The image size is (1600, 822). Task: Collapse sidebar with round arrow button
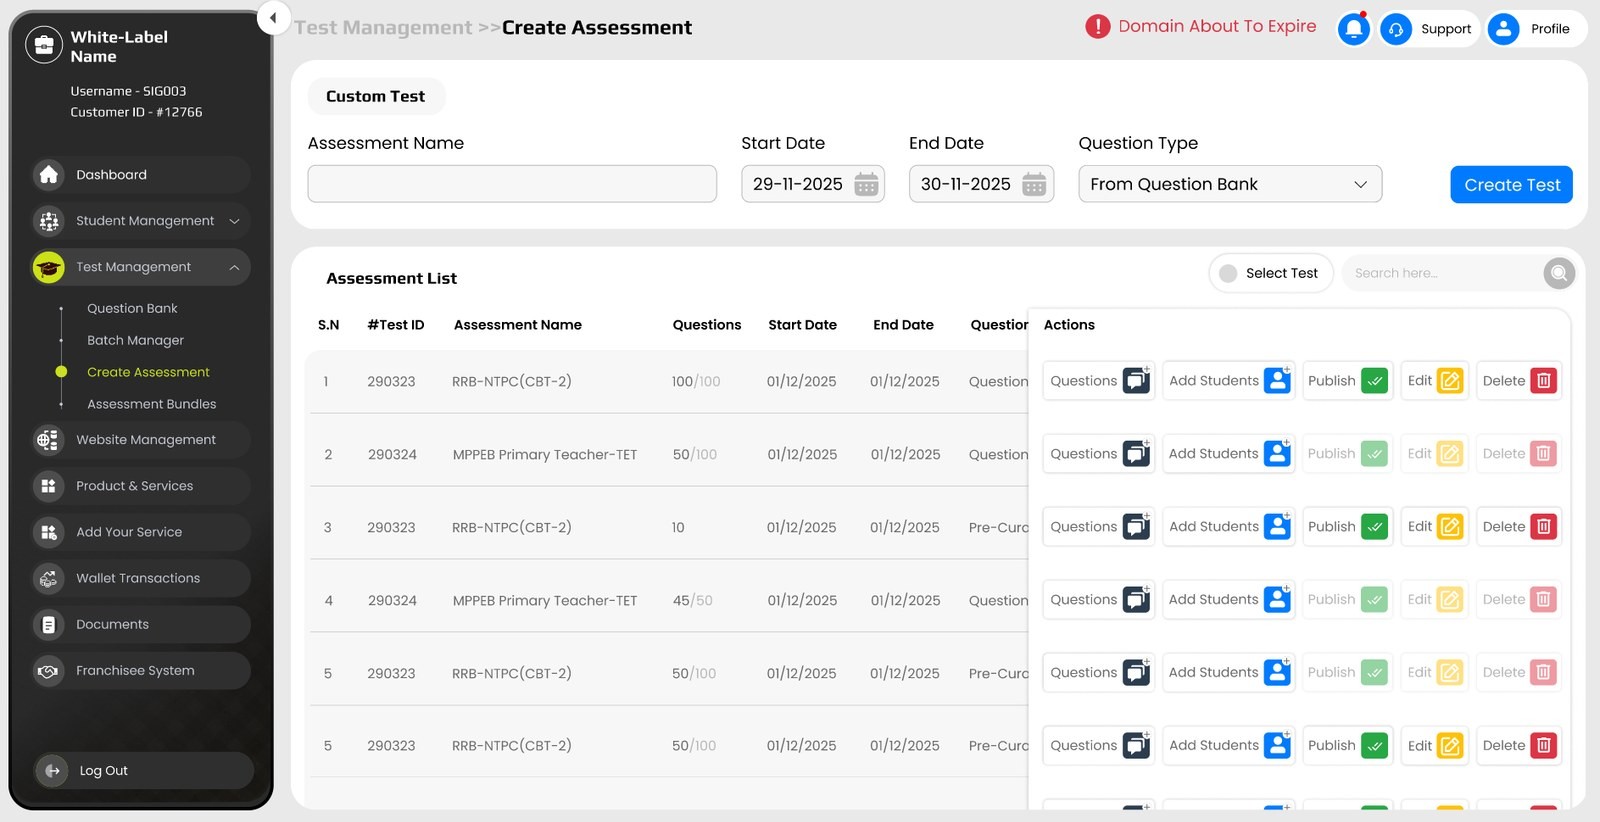click(273, 18)
